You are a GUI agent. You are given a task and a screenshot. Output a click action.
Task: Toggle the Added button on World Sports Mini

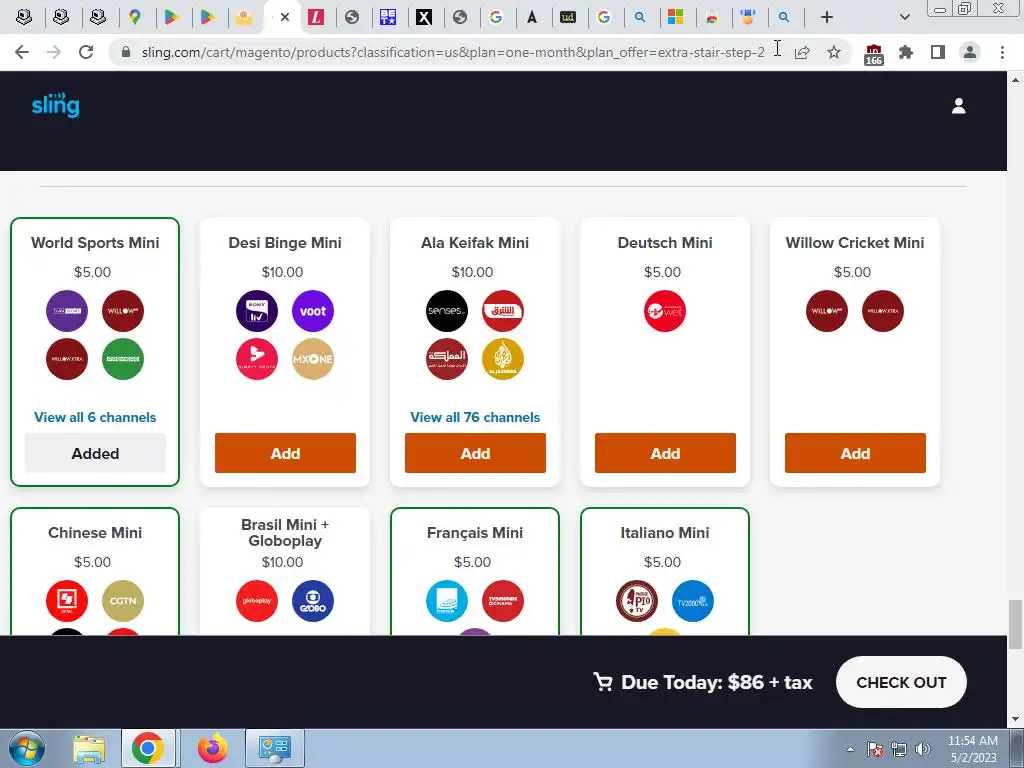click(x=95, y=453)
